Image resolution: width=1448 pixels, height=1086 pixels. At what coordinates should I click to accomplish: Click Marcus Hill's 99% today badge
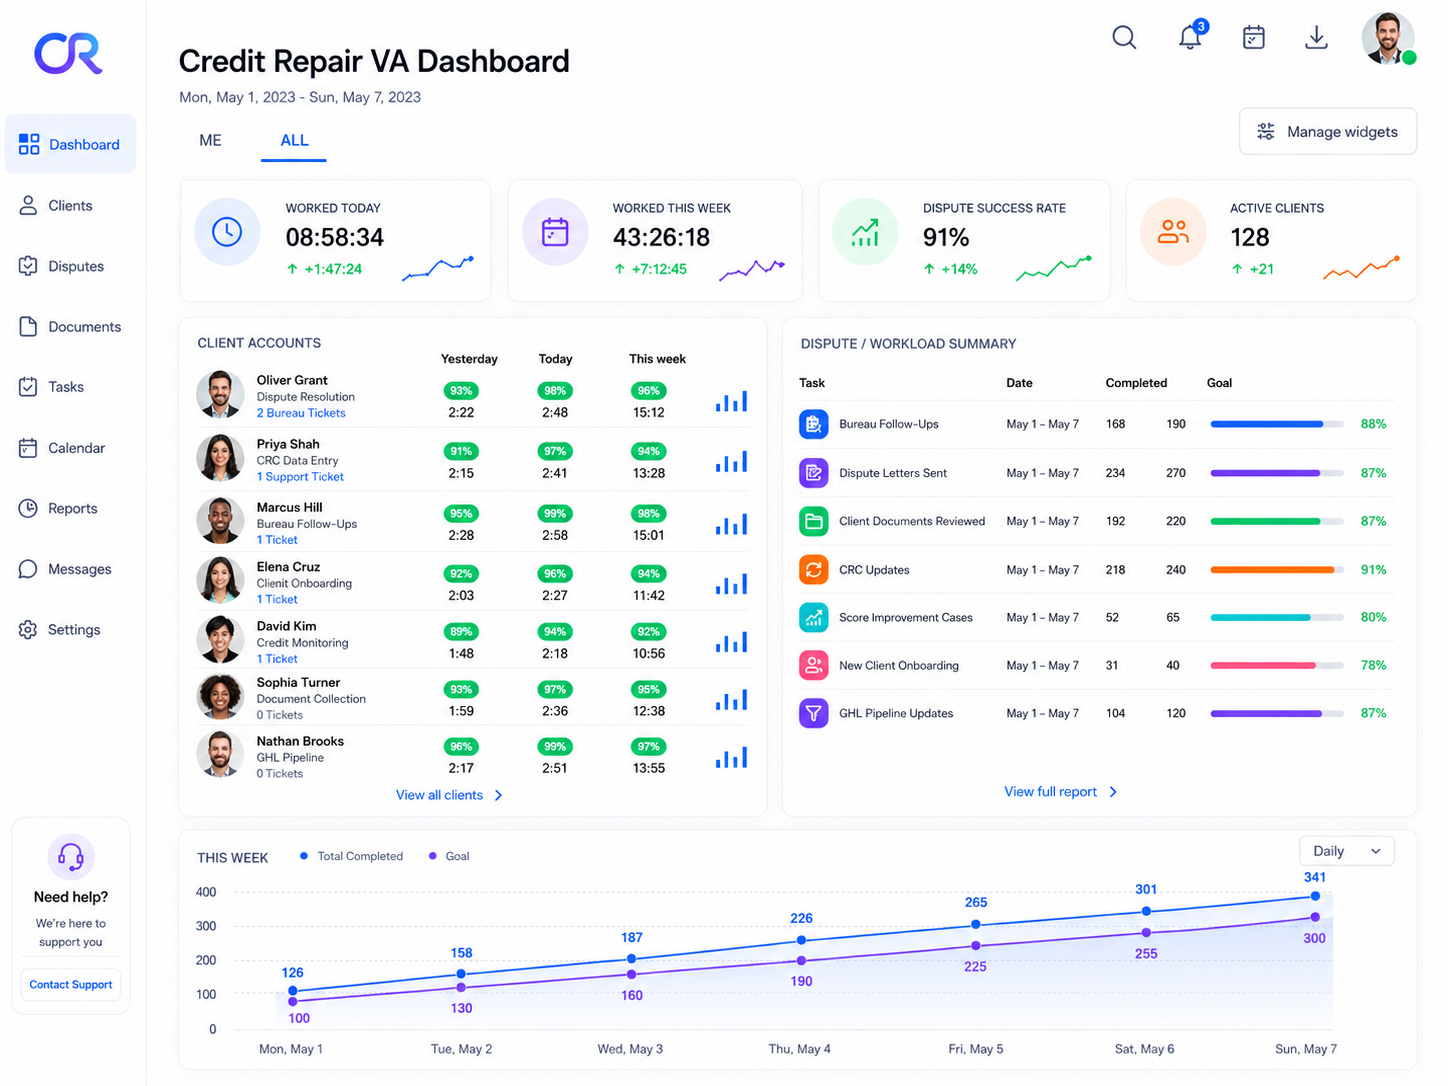555,513
